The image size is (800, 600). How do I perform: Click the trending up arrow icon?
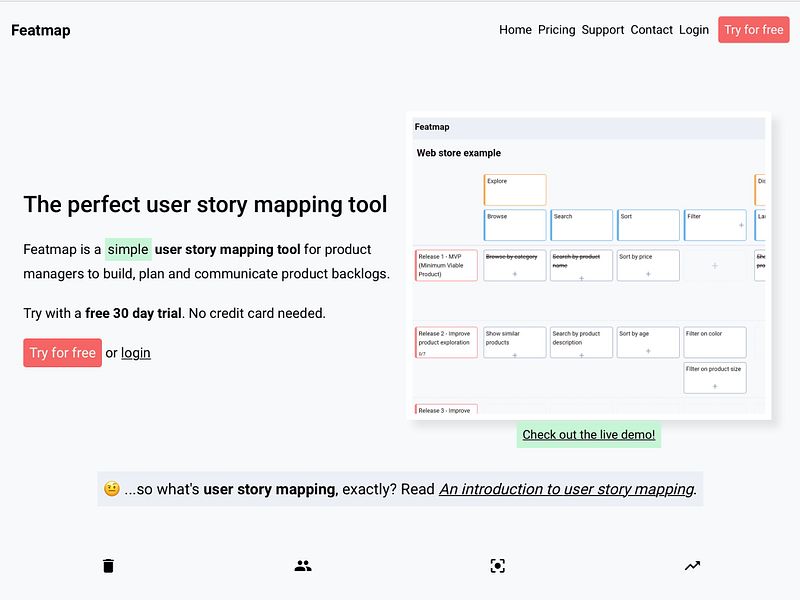(692, 566)
